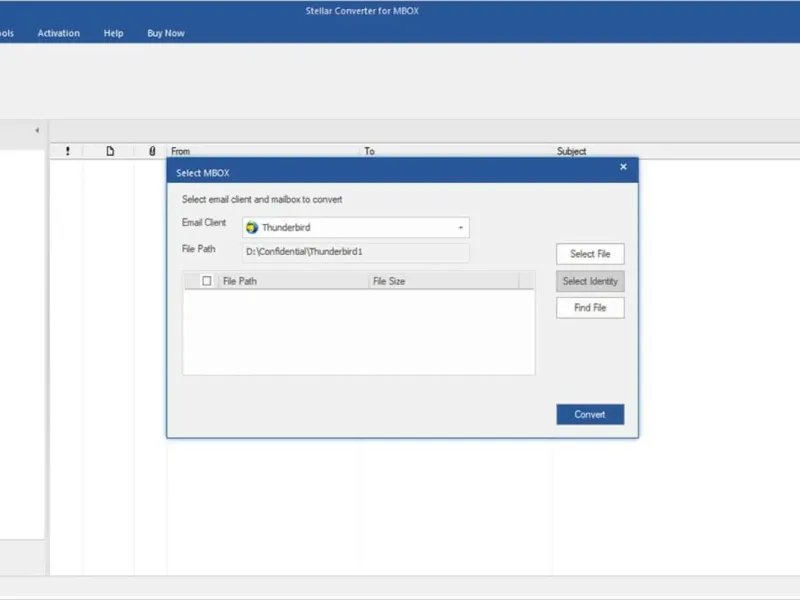The height and width of the screenshot is (600, 800).
Task: Open the Activation menu
Action: click(x=59, y=33)
